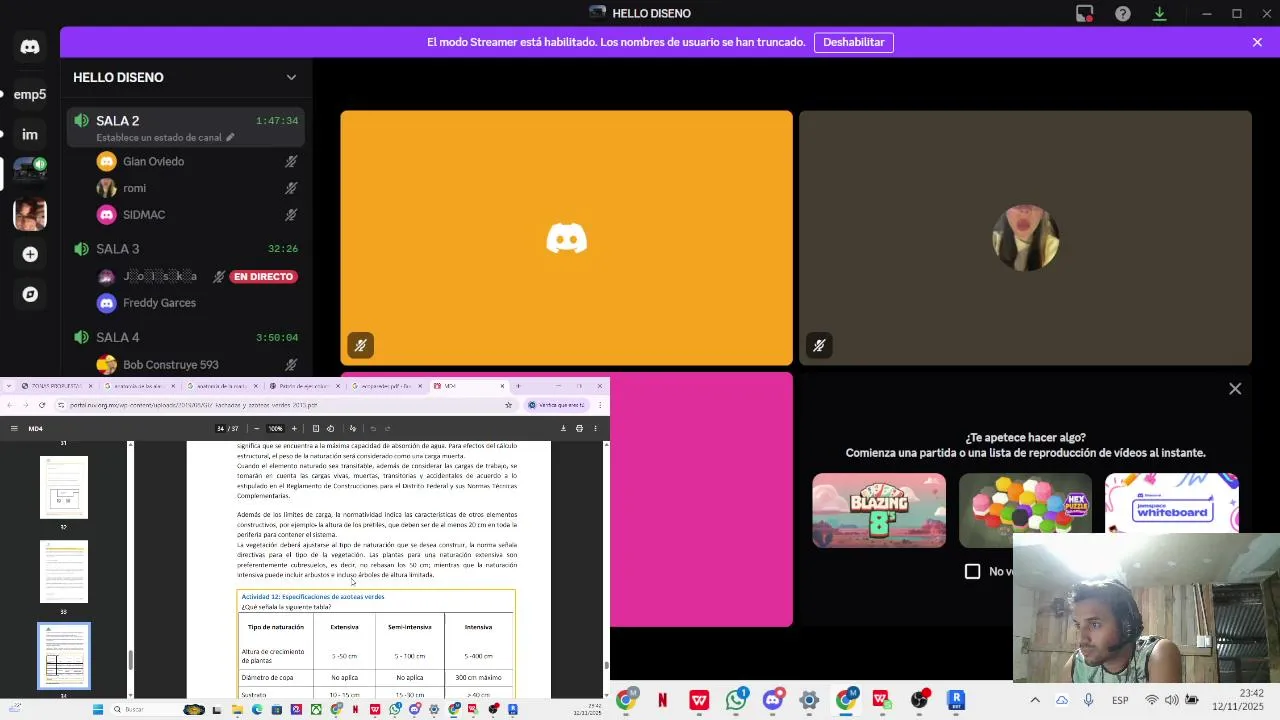Select the emp5 server in sidebar
This screenshot has height=720, width=1280.
(30, 94)
